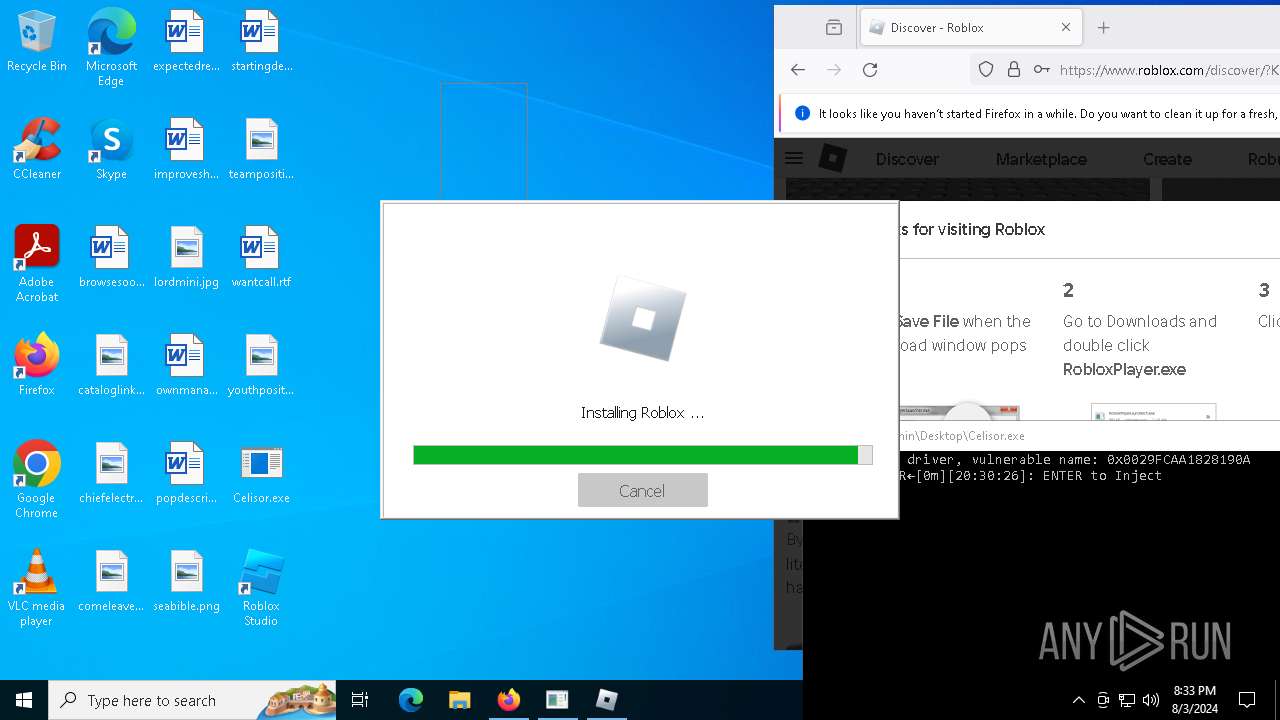
Task: Open File Explorer from taskbar
Action: [459, 700]
